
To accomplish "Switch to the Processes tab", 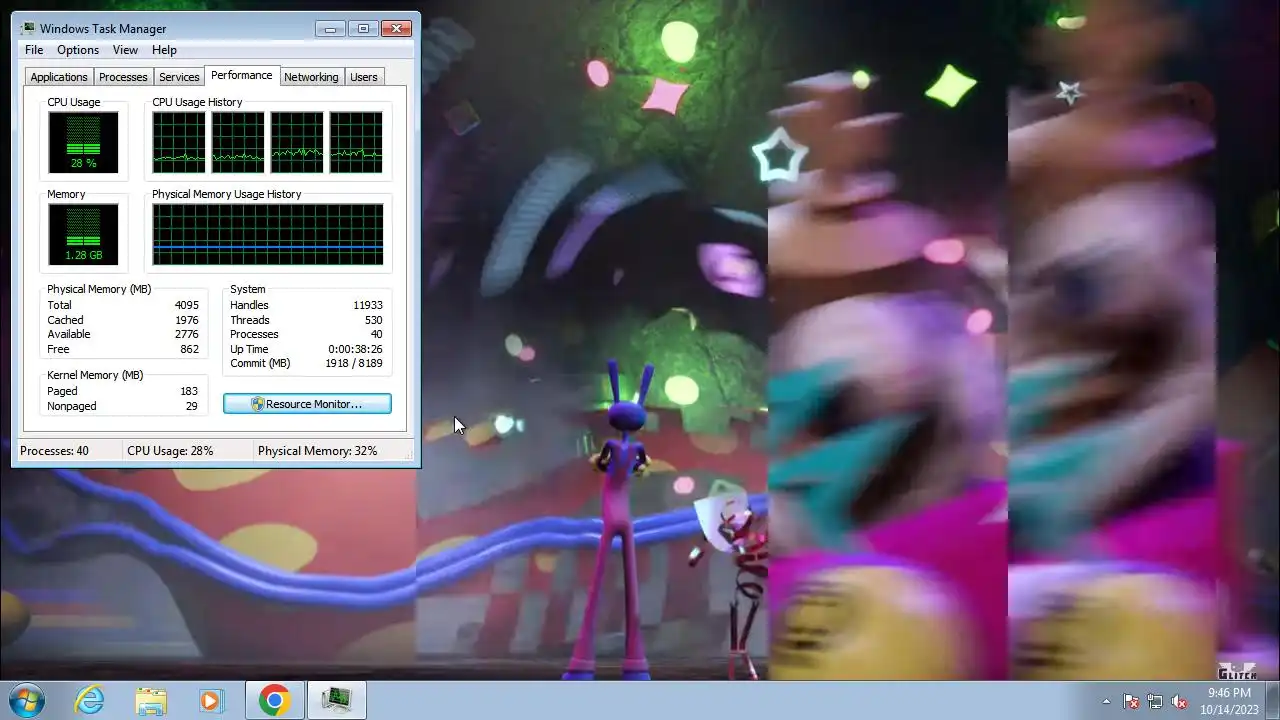I will pyautogui.click(x=123, y=77).
